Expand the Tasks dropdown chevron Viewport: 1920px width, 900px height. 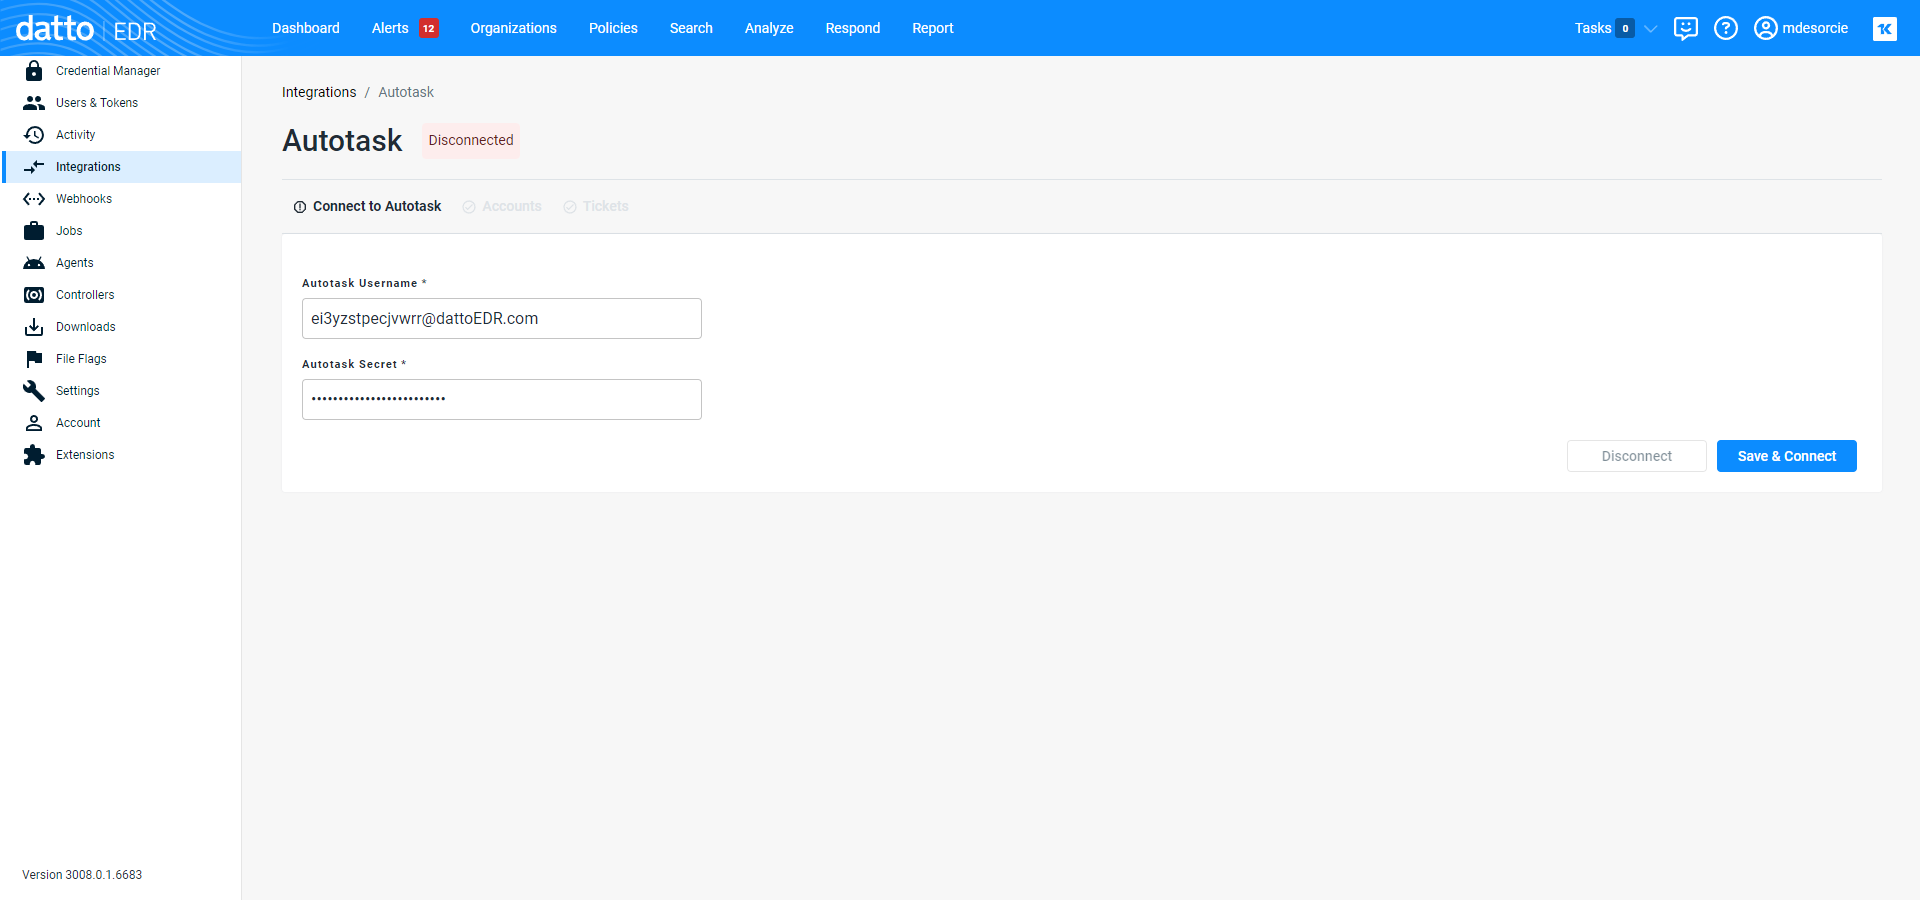(1651, 28)
